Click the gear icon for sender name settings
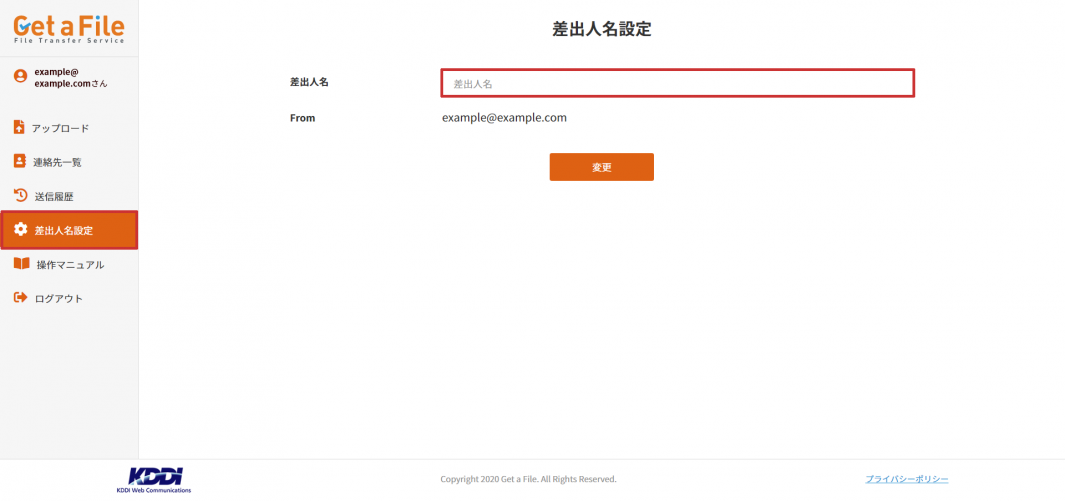The image size is (1065, 501). pyautogui.click(x=20, y=230)
